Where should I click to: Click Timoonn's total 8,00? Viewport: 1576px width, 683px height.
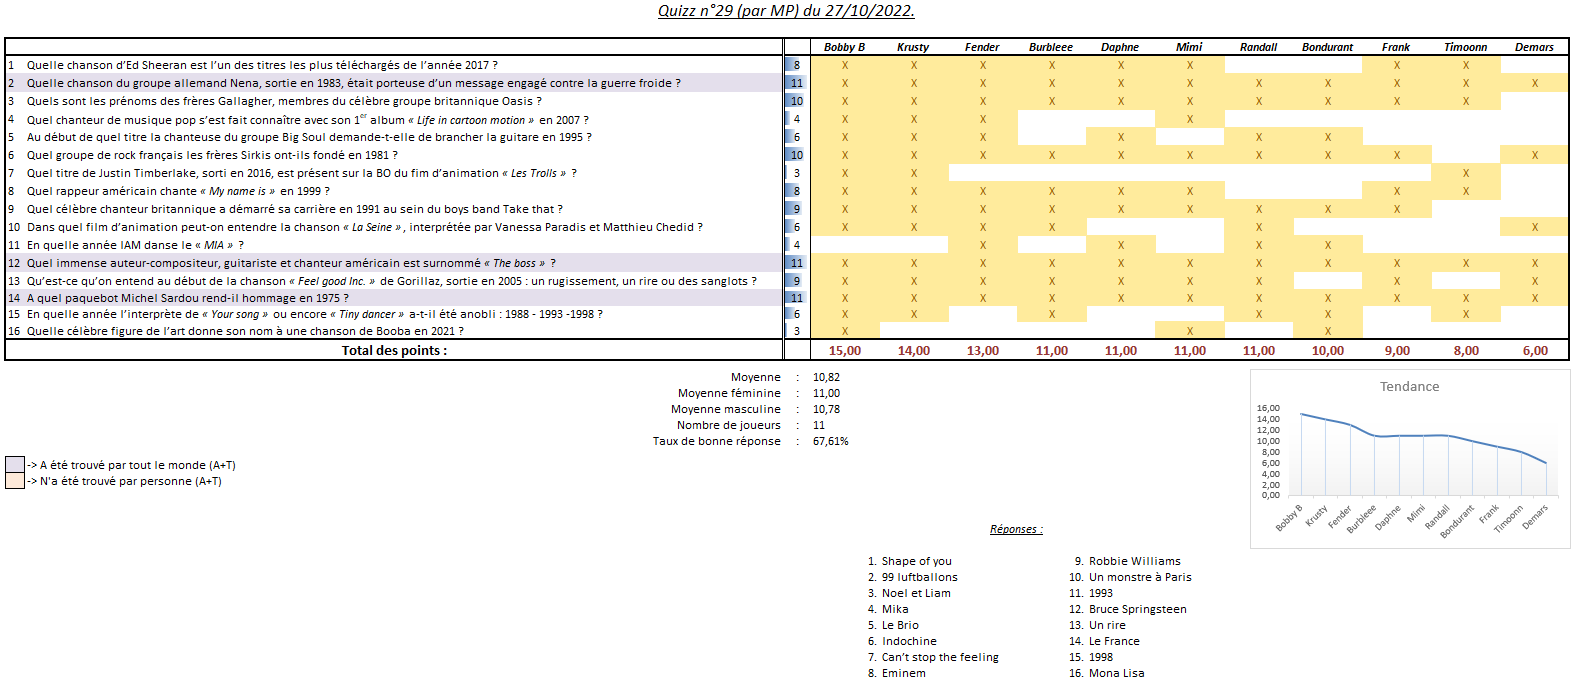coord(1466,351)
